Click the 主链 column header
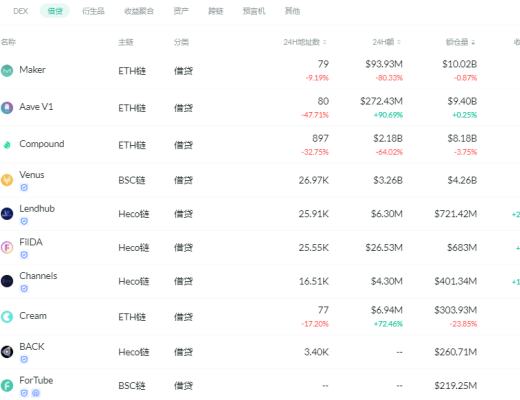This screenshot has width=520, height=400. pyautogui.click(x=126, y=42)
